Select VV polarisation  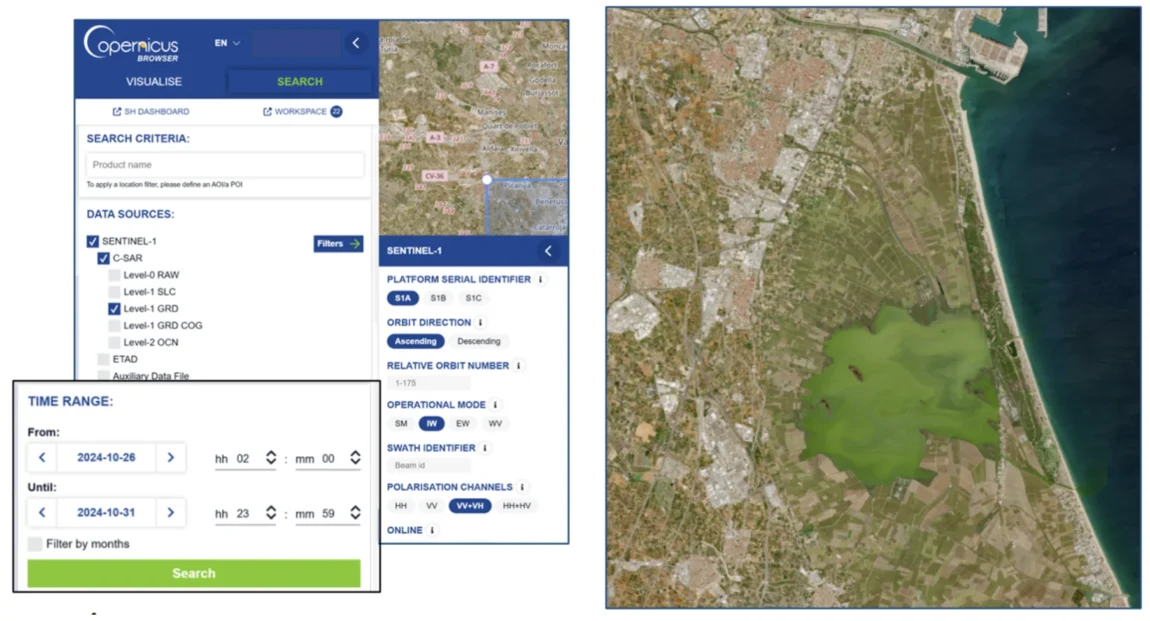pos(431,506)
